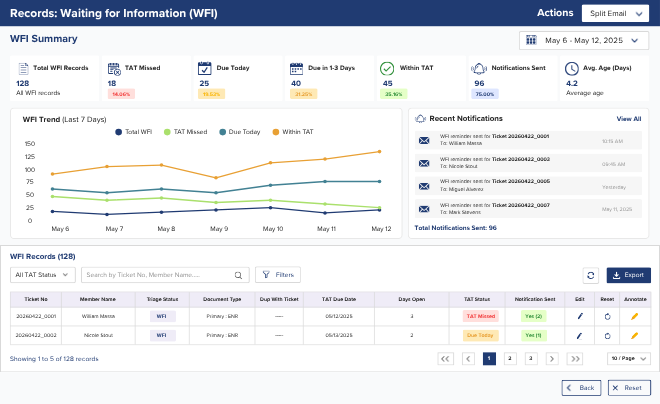
Task: Reset the William Massa record icon
Action: point(607,316)
